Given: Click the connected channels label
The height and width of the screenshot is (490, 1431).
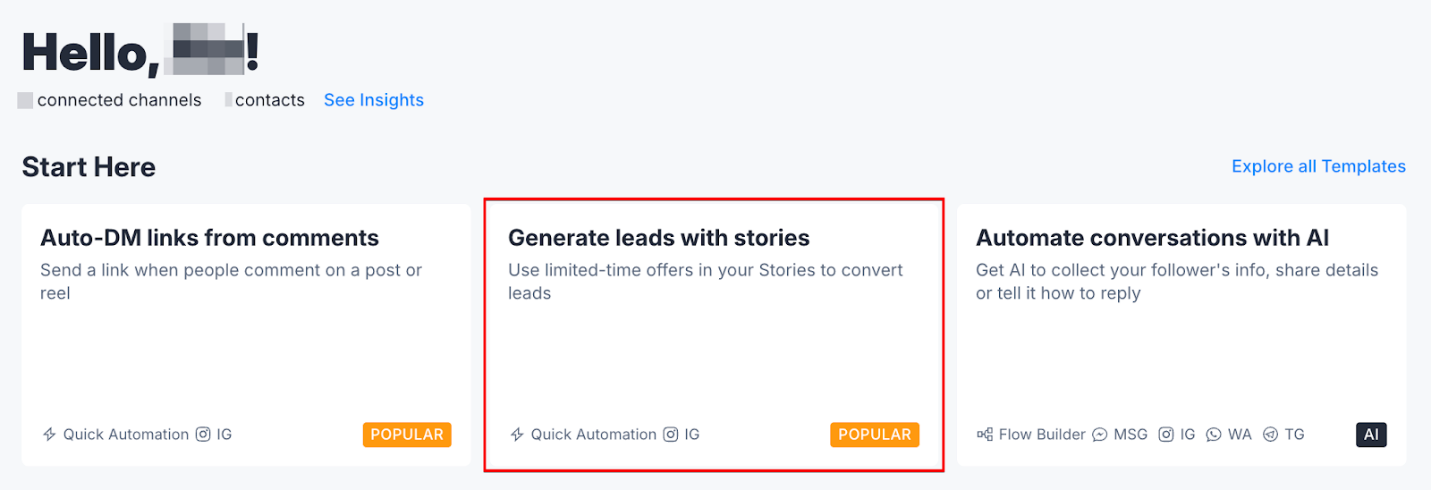Looking at the screenshot, I should click(119, 100).
